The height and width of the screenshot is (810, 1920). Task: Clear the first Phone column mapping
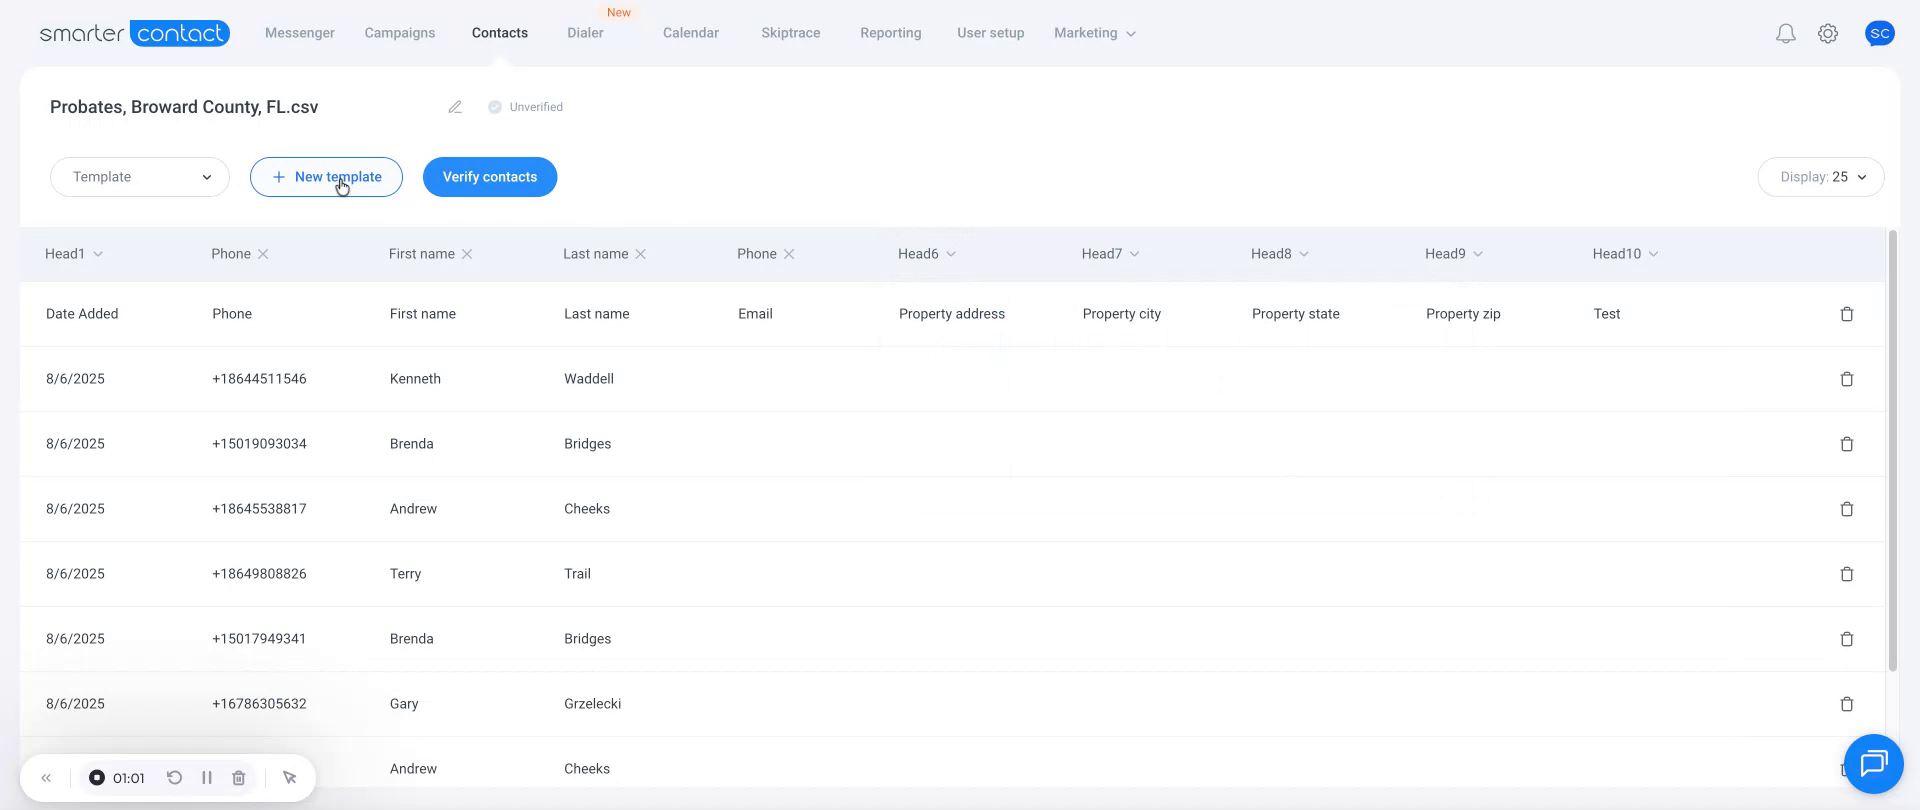pyautogui.click(x=263, y=254)
